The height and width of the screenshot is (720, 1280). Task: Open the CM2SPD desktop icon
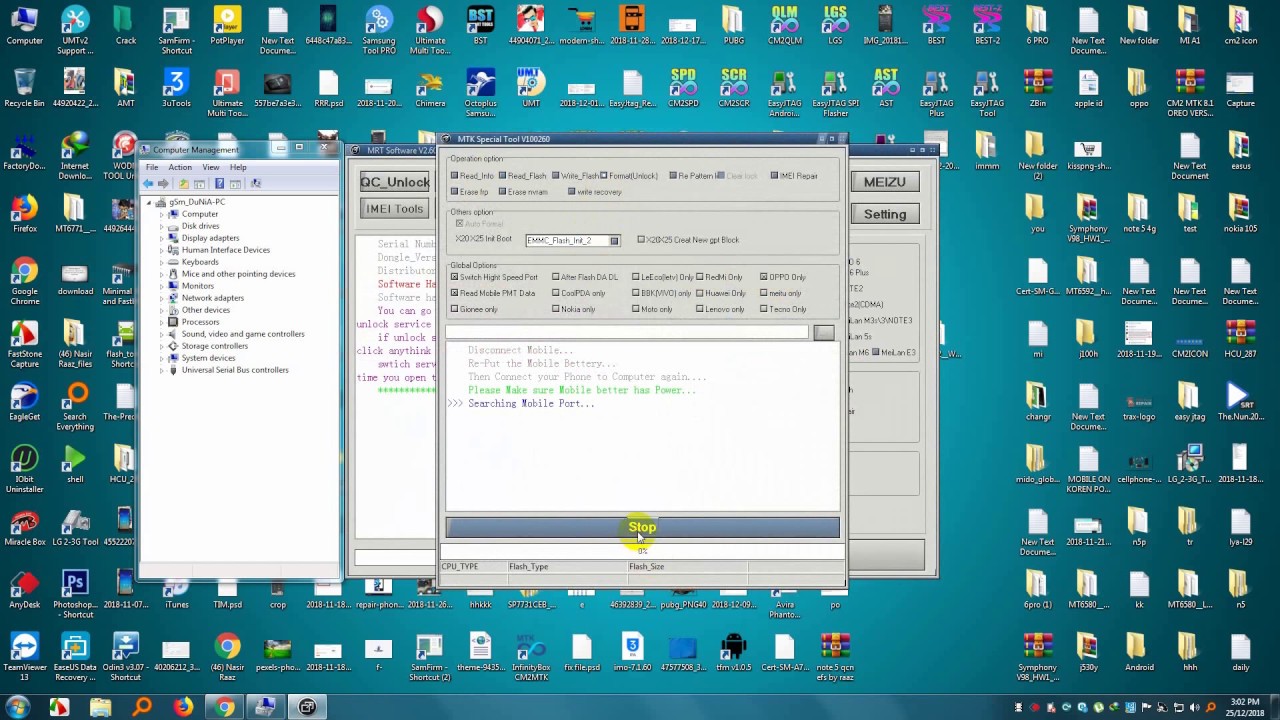pyautogui.click(x=683, y=88)
